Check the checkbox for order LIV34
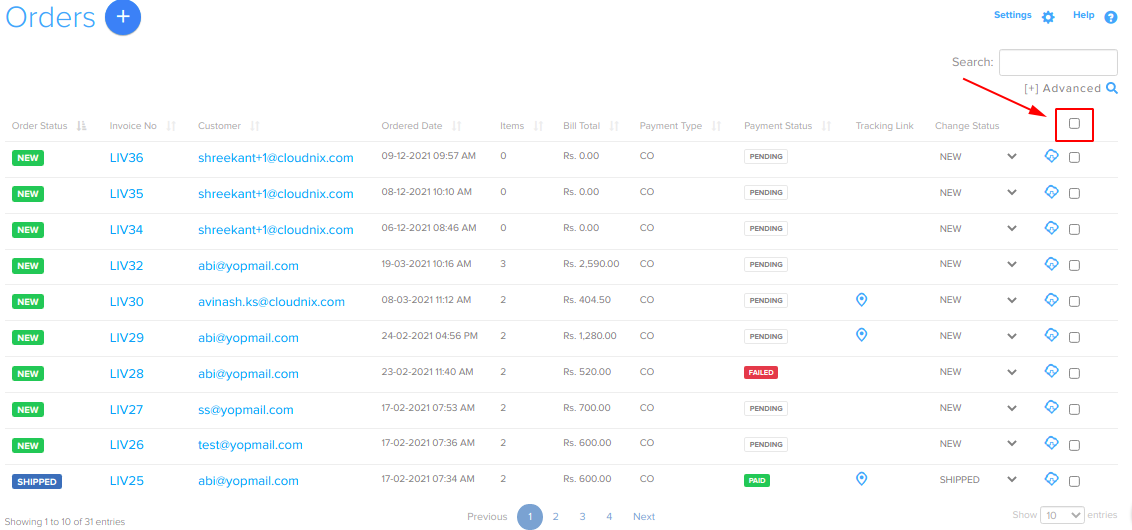 click(x=1074, y=230)
